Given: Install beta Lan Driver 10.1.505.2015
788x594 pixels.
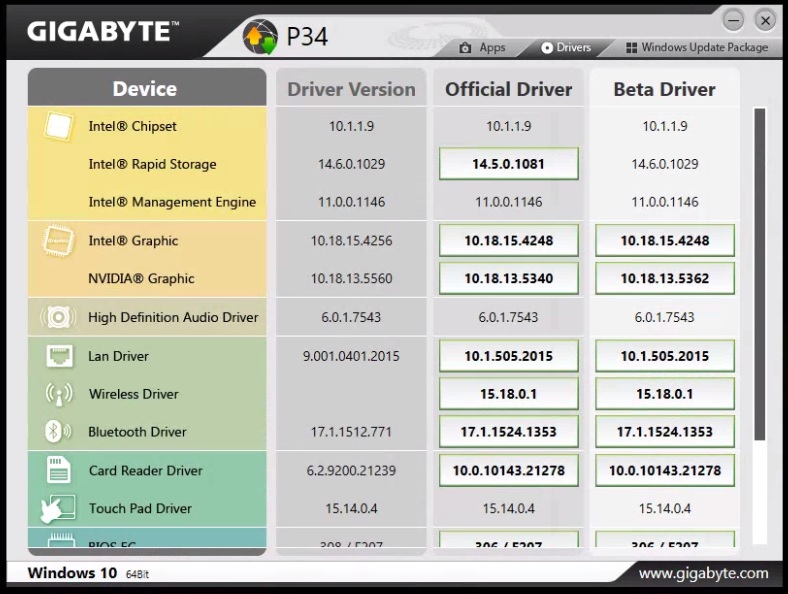Looking at the screenshot, I should (665, 356).
